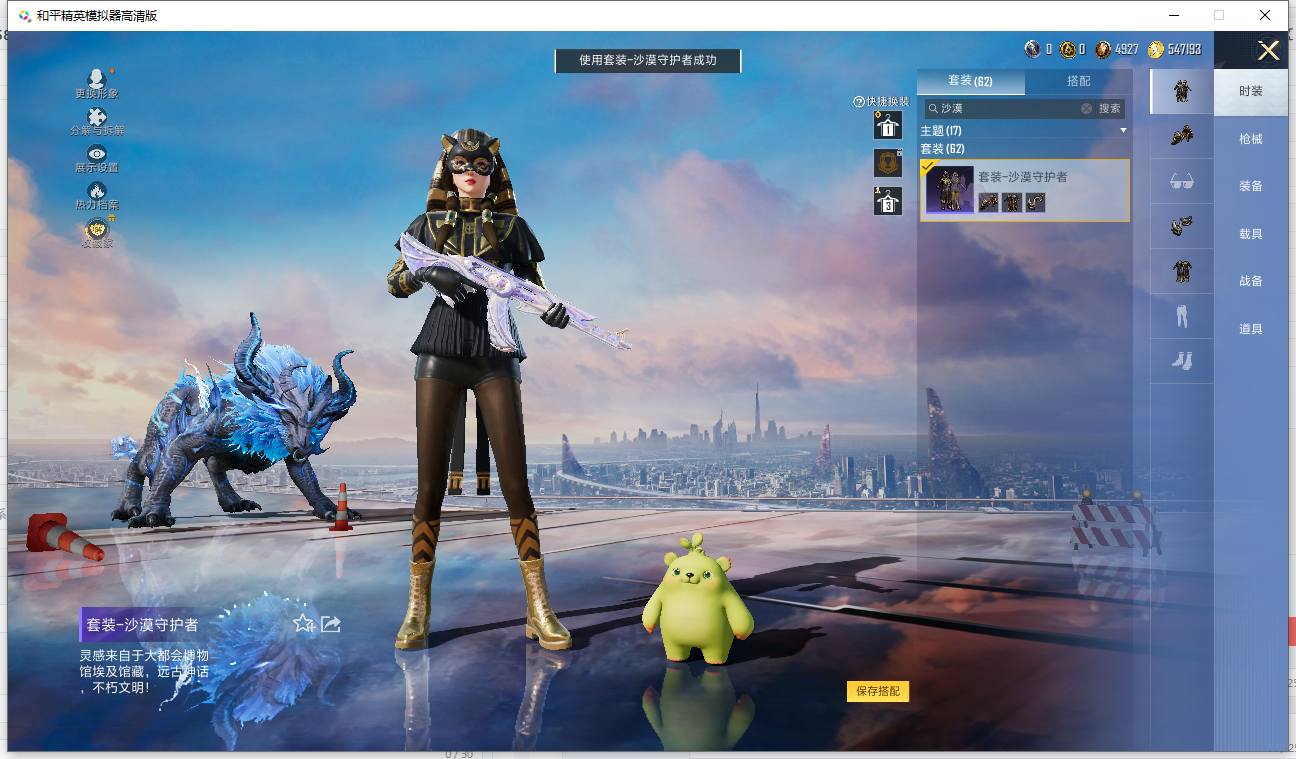This screenshot has width=1296, height=759.
Task: Open the 更换形象 change-appearance icon
Action: point(96,79)
